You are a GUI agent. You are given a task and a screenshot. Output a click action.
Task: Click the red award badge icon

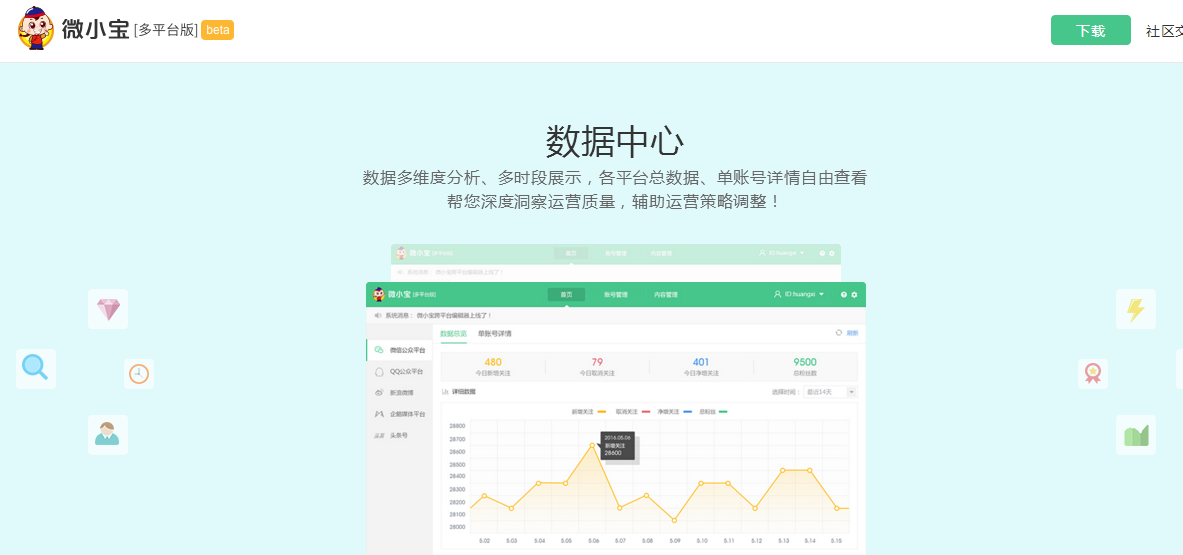1092,374
